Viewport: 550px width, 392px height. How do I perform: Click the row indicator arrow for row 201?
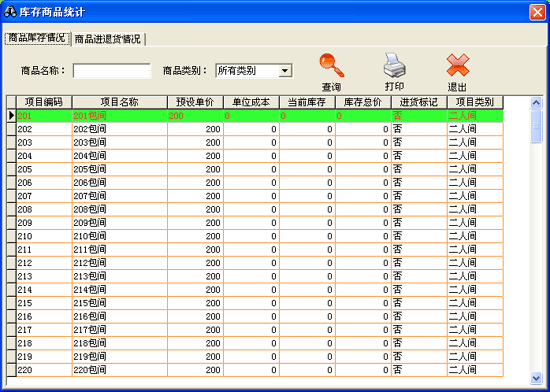[x=12, y=116]
